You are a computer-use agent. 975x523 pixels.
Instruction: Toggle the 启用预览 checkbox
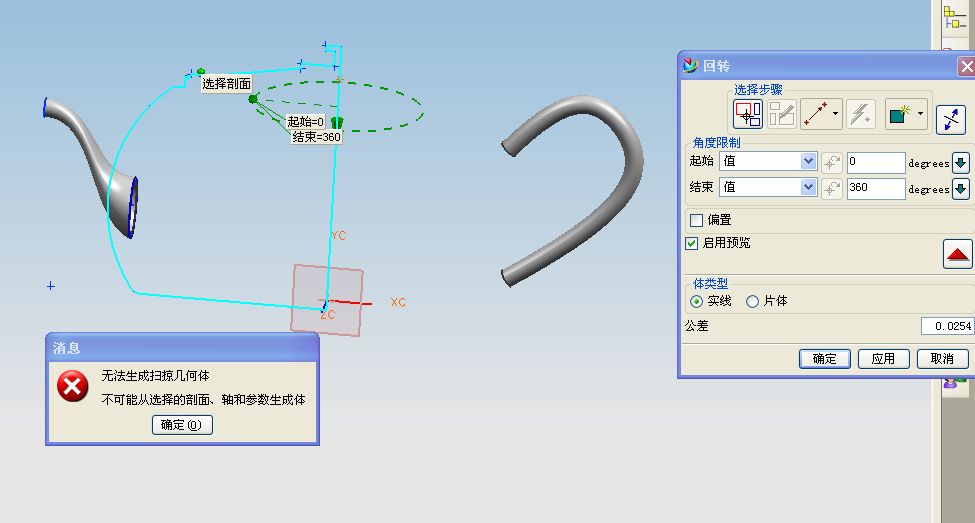click(x=691, y=243)
